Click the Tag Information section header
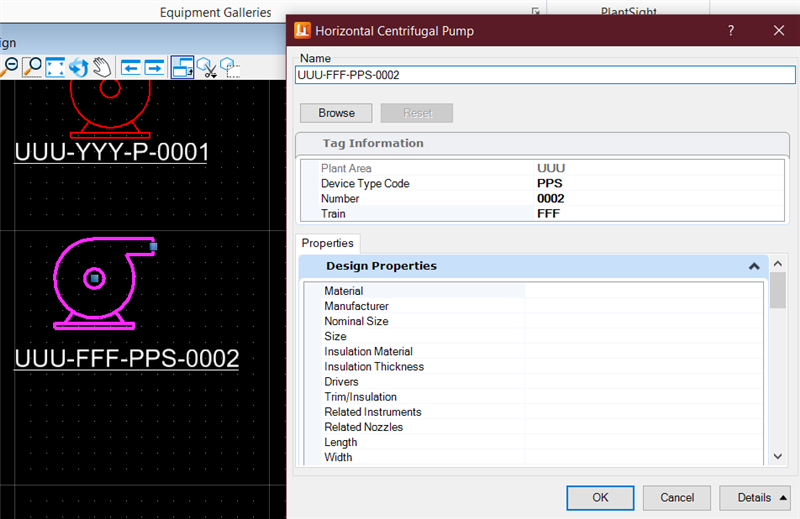Image resolution: width=800 pixels, height=519 pixels. pyautogui.click(x=542, y=143)
